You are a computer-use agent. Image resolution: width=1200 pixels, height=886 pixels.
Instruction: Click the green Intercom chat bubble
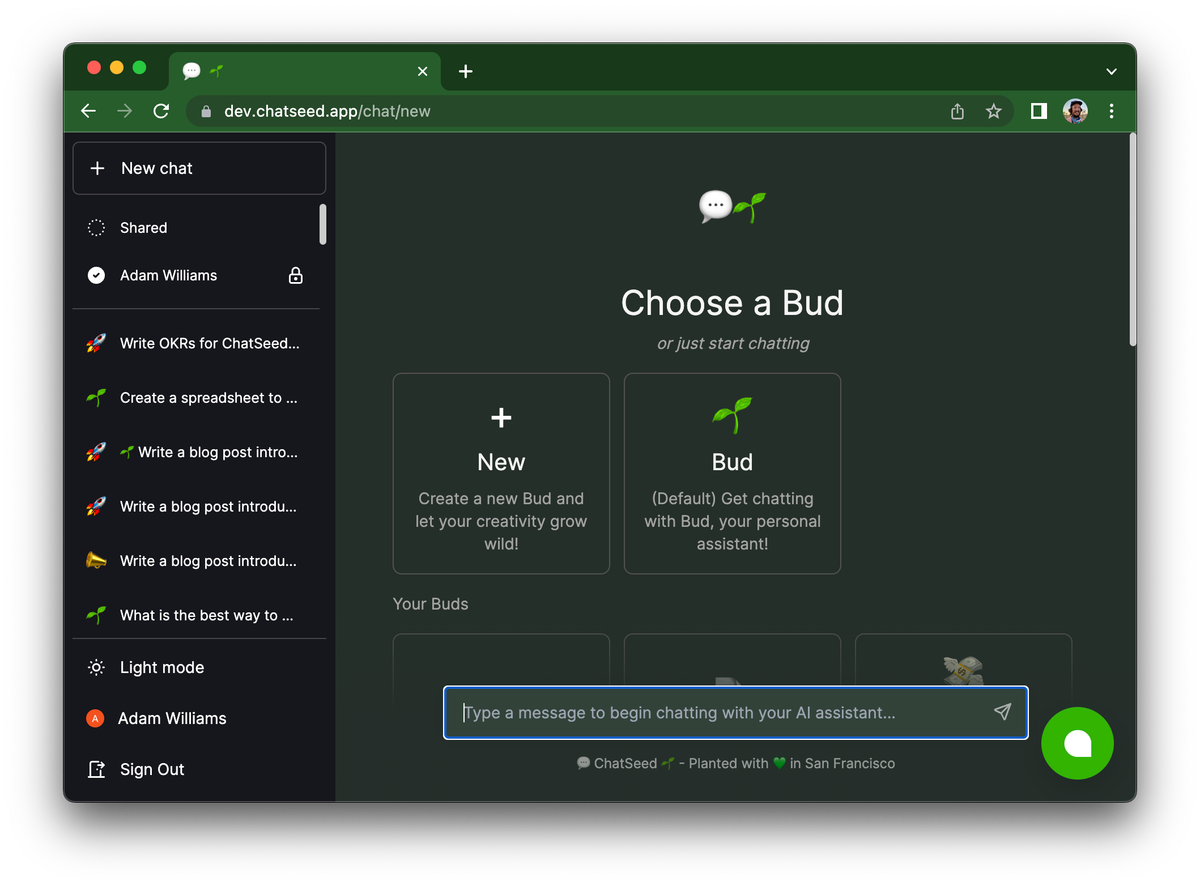click(1077, 743)
